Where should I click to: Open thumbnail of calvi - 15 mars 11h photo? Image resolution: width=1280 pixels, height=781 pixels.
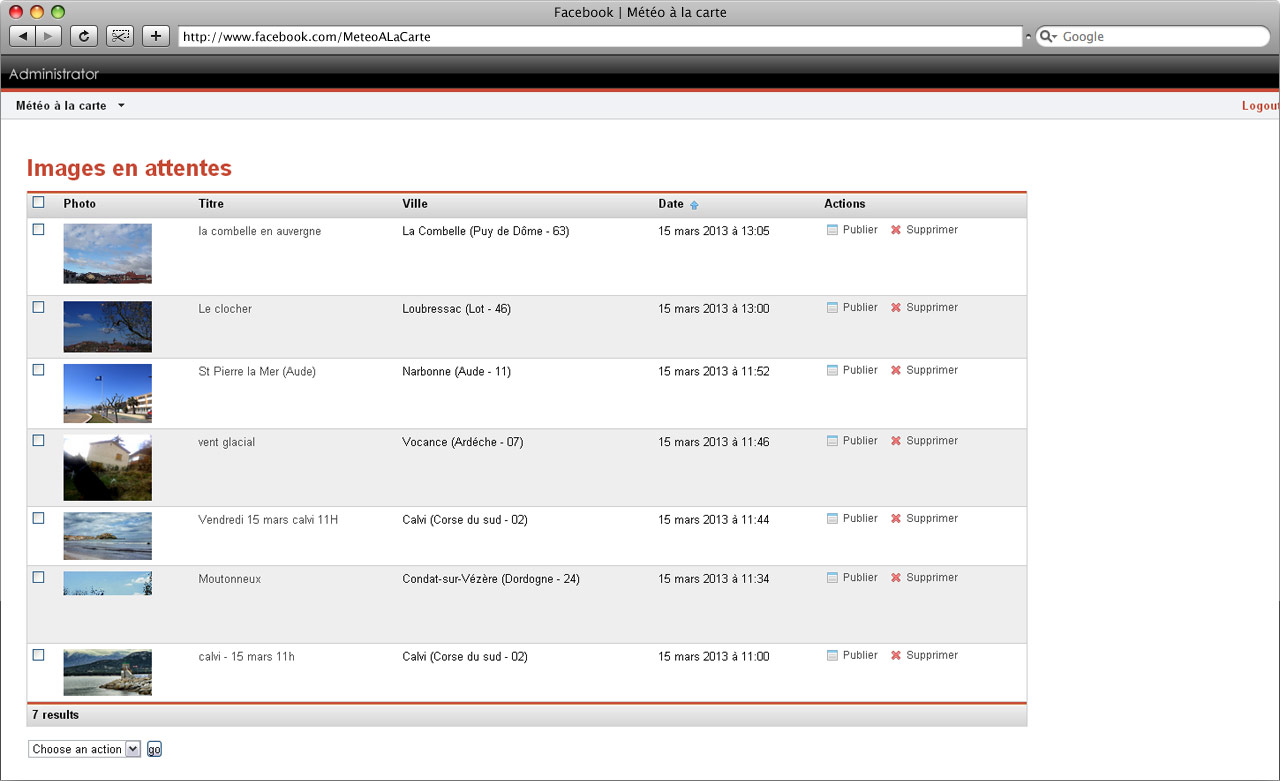click(108, 673)
